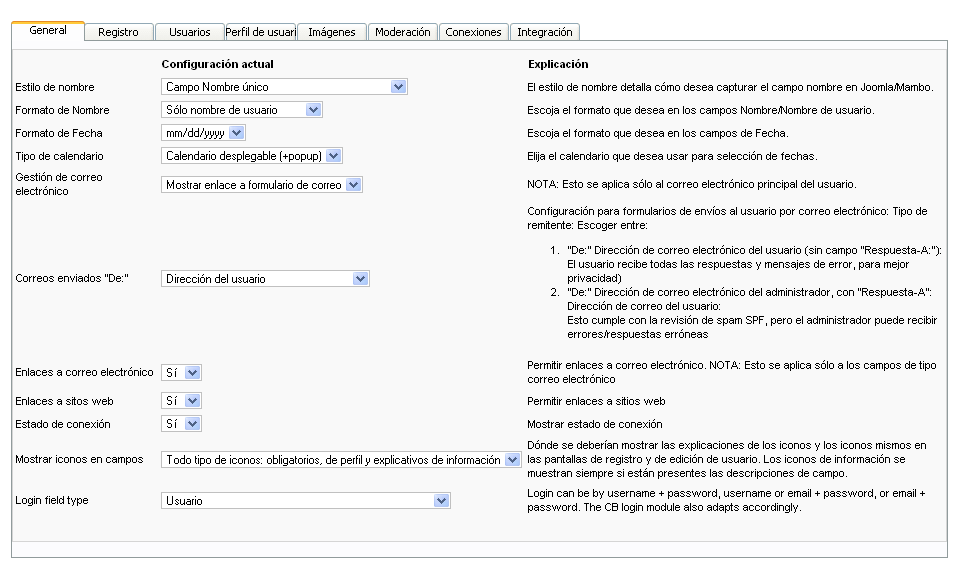Expand Formato de Nombre dropdown
This screenshot has height=565, width=959.
pyautogui.click(x=242, y=110)
